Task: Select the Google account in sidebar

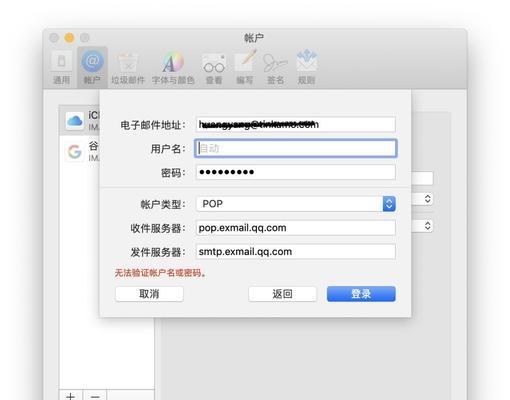Action: 79,151
